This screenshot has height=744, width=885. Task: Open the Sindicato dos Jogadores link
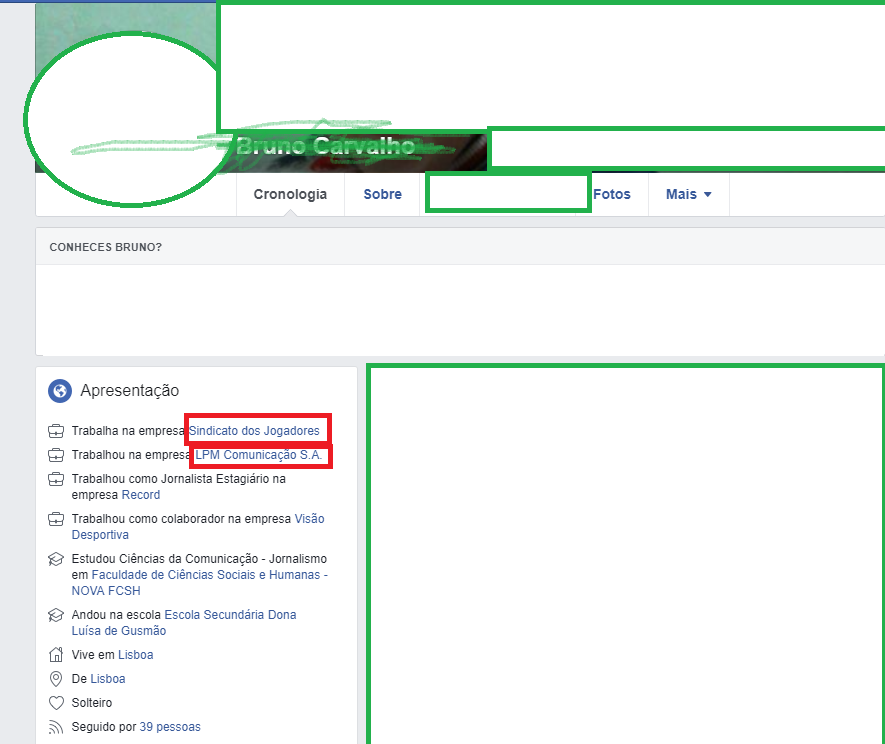tap(254, 431)
